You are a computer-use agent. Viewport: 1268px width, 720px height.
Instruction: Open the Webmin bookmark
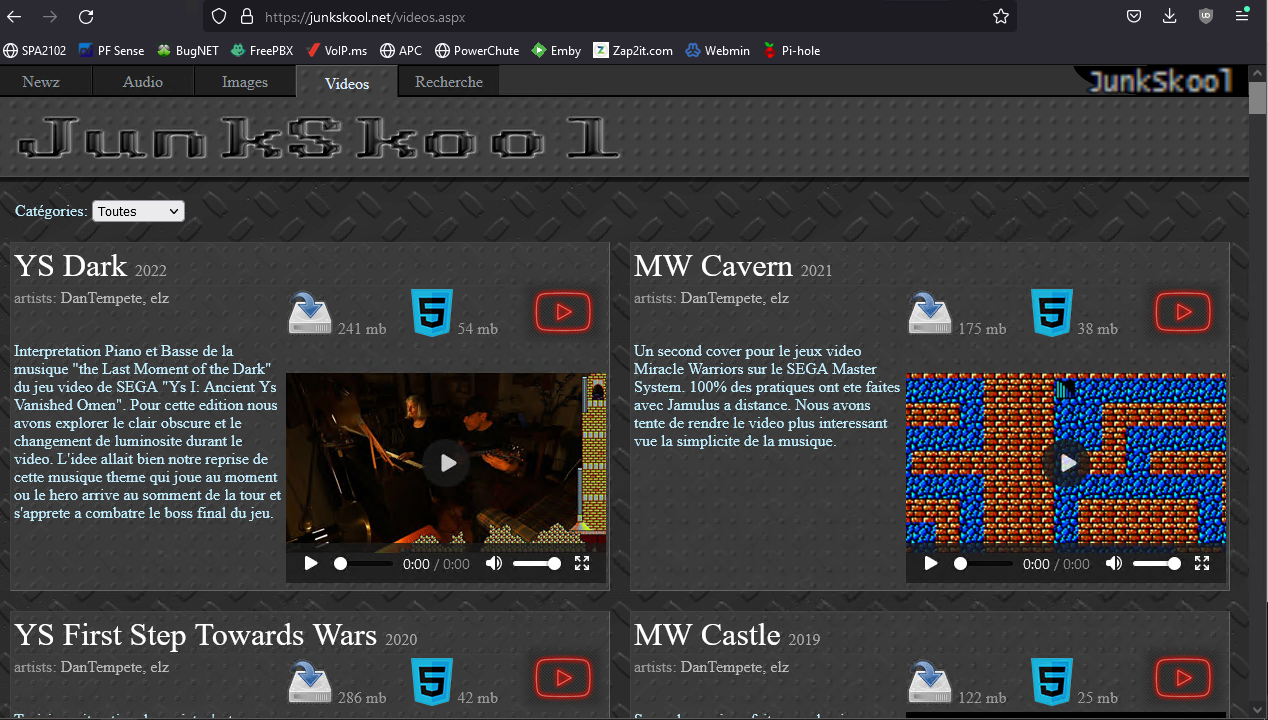pyautogui.click(x=718, y=50)
